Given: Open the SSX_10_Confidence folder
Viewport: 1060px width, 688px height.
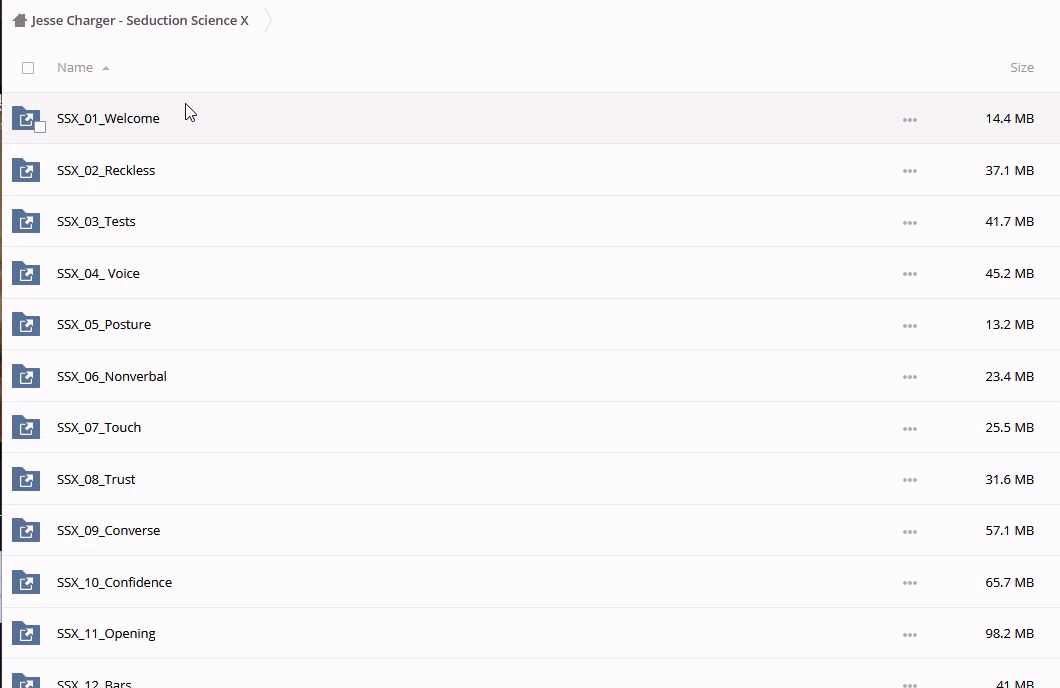Looking at the screenshot, I should point(114,583).
